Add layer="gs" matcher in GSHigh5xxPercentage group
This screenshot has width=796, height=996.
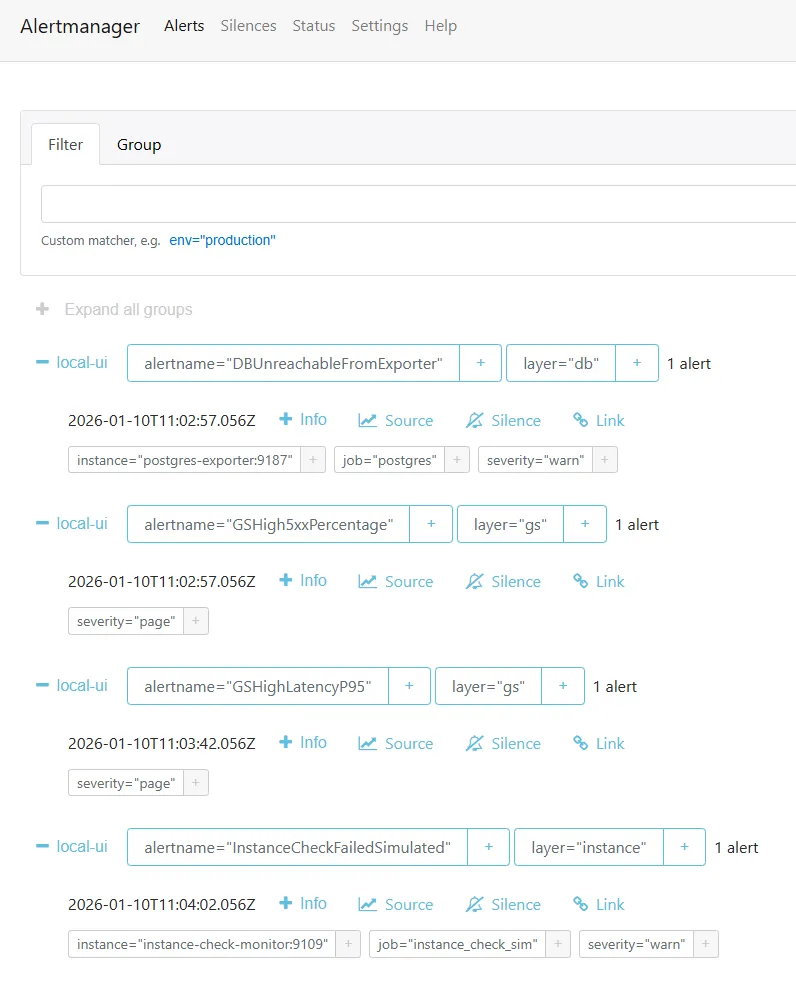click(x=585, y=524)
